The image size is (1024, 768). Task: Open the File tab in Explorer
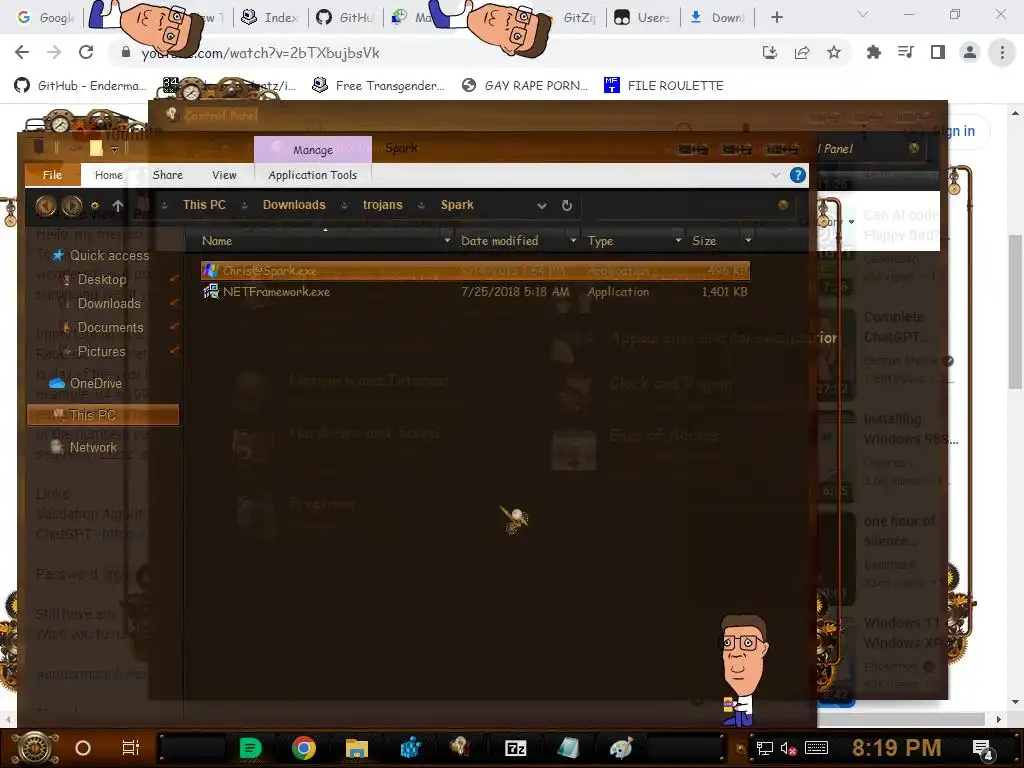click(x=52, y=175)
